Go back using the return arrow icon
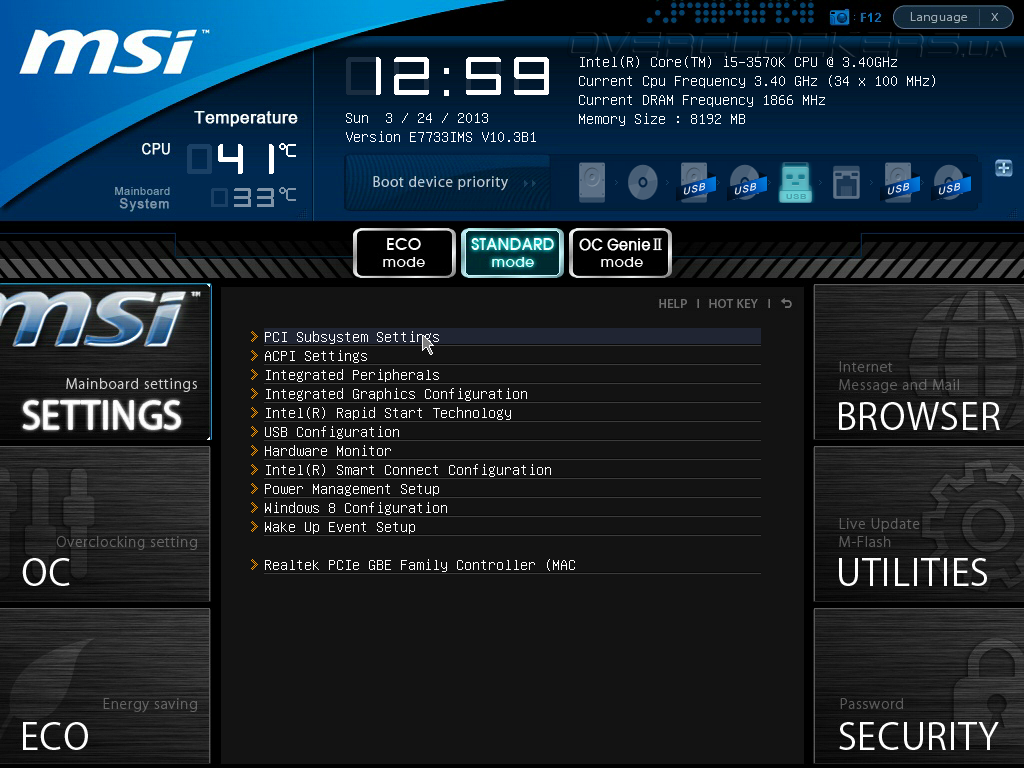The height and width of the screenshot is (768, 1024). [x=786, y=304]
